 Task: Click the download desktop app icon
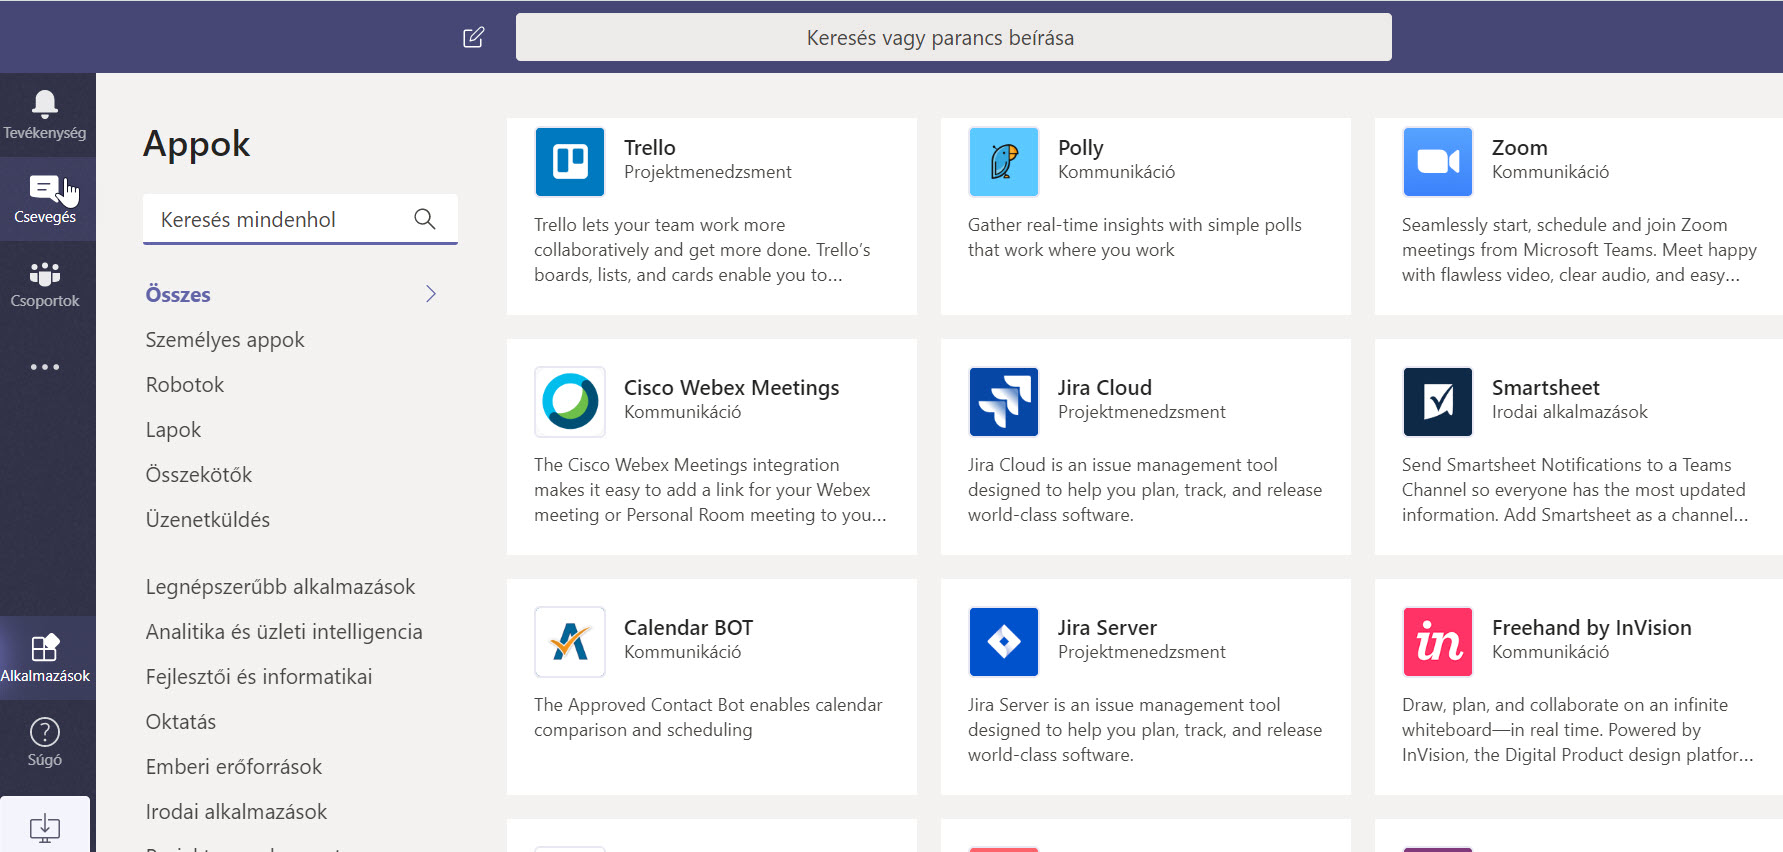(x=45, y=827)
